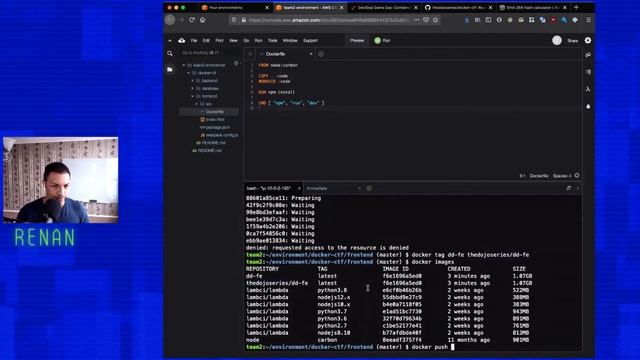640x360 pixels.
Task: Open the Spaces: 4 indentation selector
Action: [x=562, y=176]
